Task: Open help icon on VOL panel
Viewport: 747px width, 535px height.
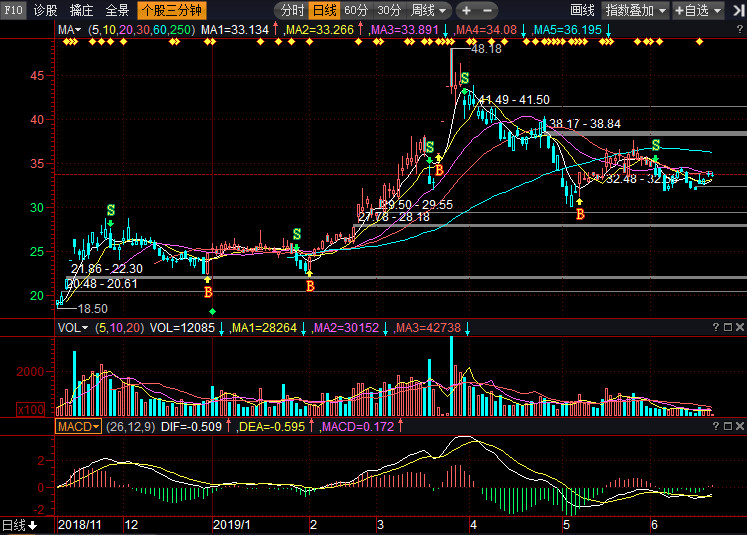Action: 716,328
